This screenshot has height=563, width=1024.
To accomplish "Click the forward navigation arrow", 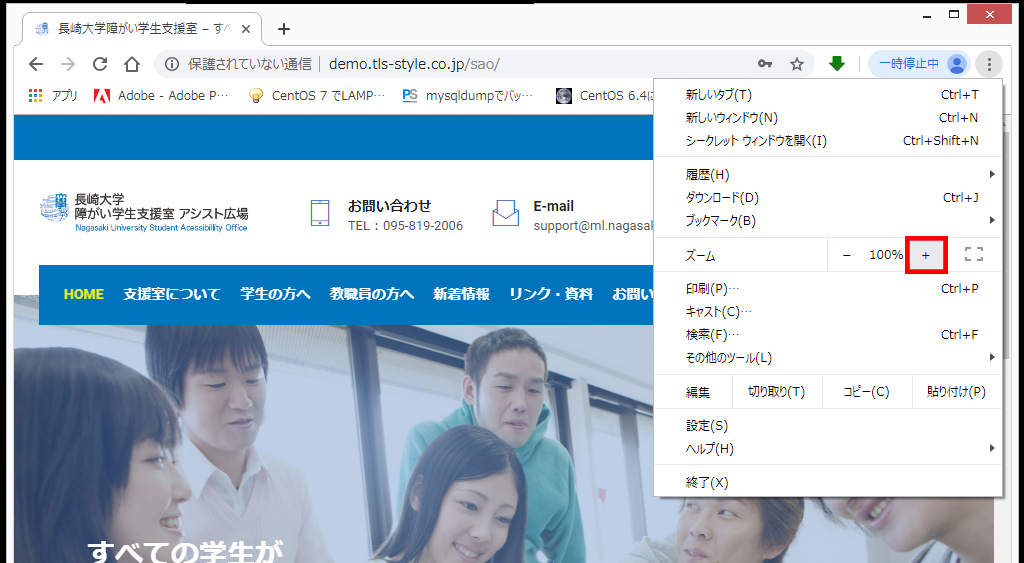I will coord(68,64).
